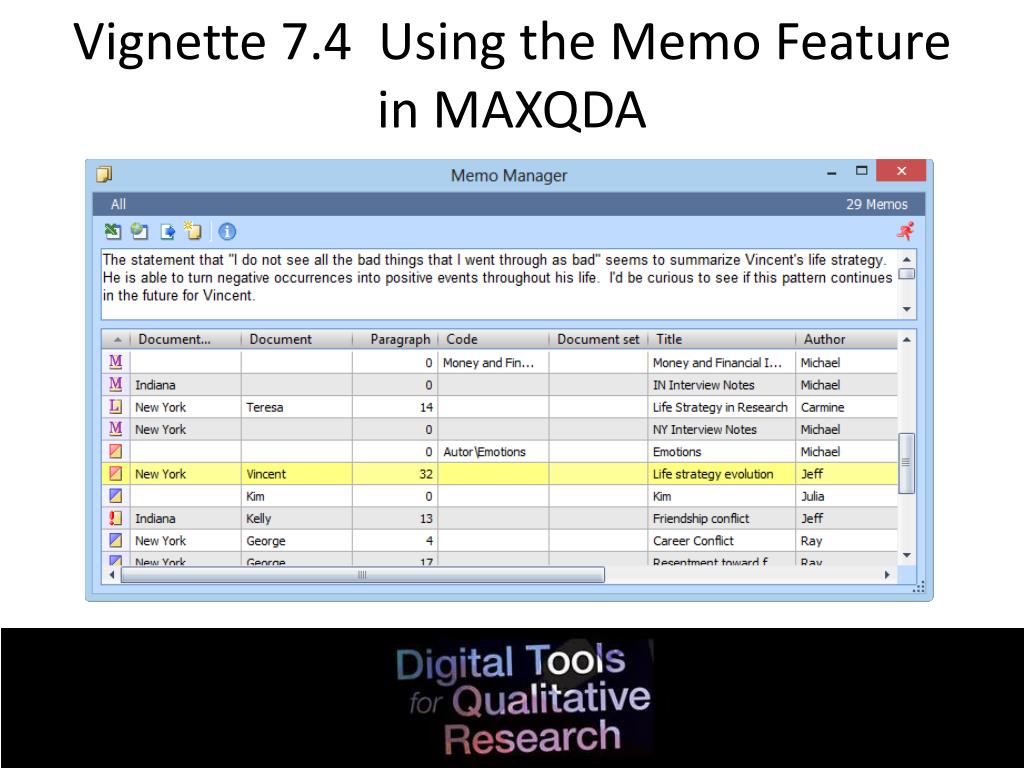
Task: Select paragraph '14' in the Teresa row
Action: click(x=426, y=407)
